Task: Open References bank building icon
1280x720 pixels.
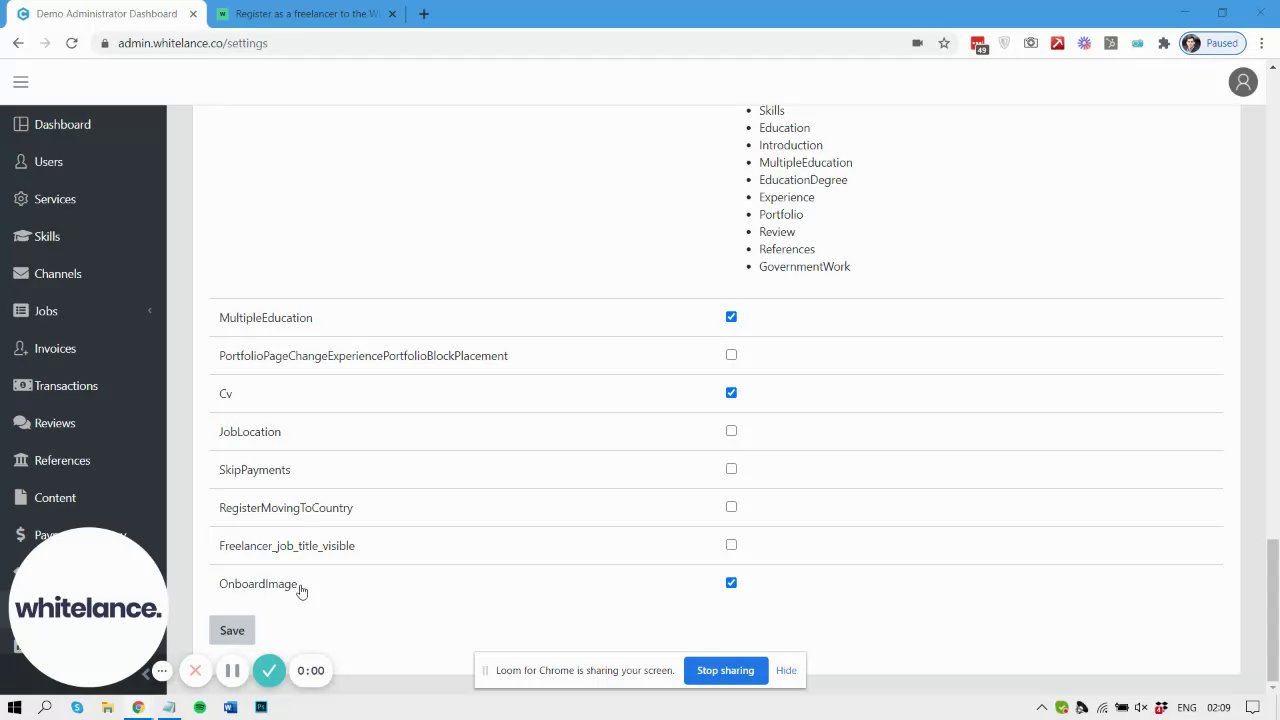Action: 21,460
